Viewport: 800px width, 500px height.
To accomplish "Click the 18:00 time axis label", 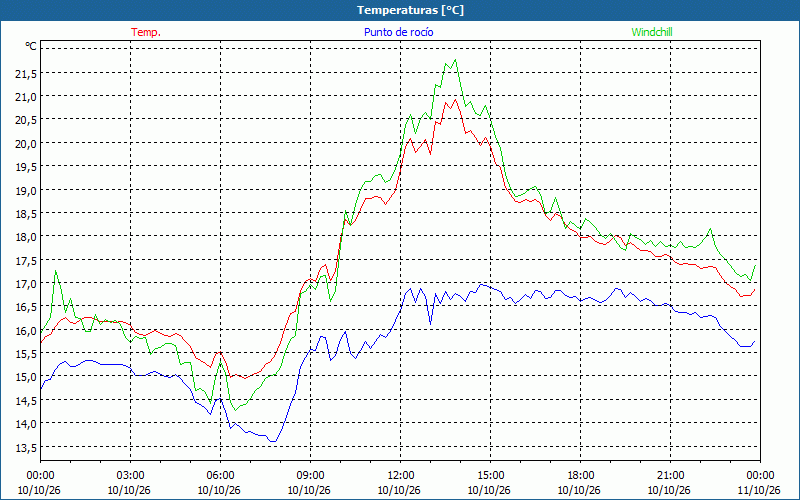I will (580, 476).
